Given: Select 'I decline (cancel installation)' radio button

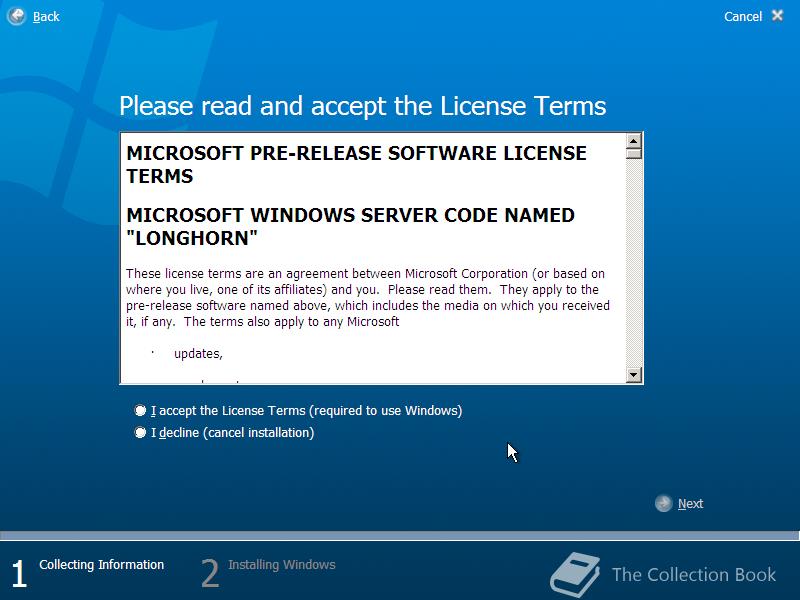Looking at the screenshot, I should tap(140, 433).
